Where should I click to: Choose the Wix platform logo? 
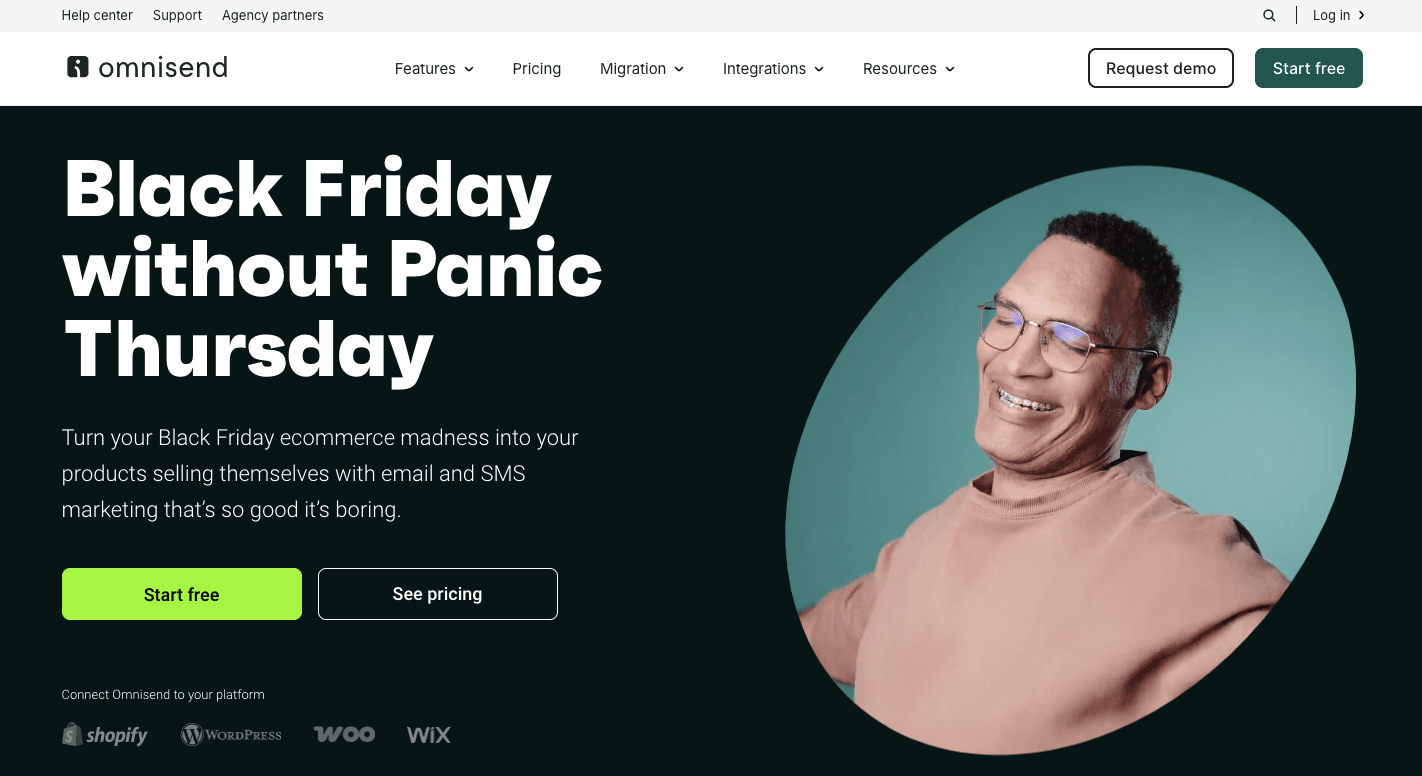click(x=429, y=735)
